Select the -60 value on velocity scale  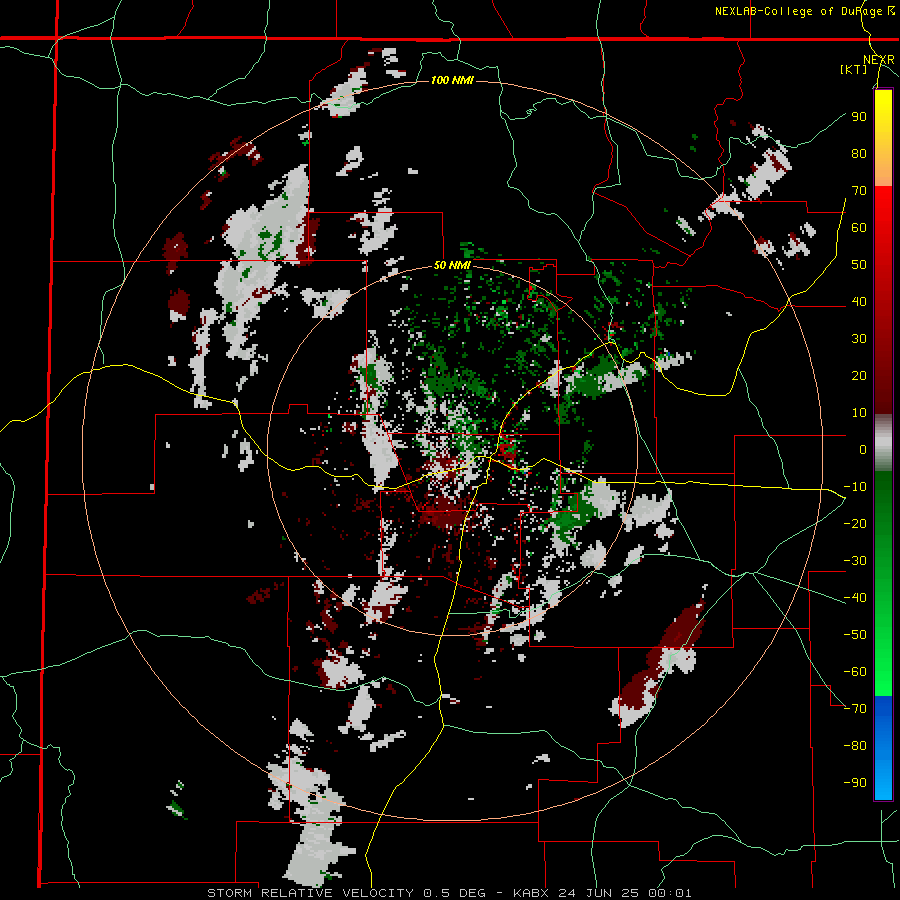click(x=855, y=672)
